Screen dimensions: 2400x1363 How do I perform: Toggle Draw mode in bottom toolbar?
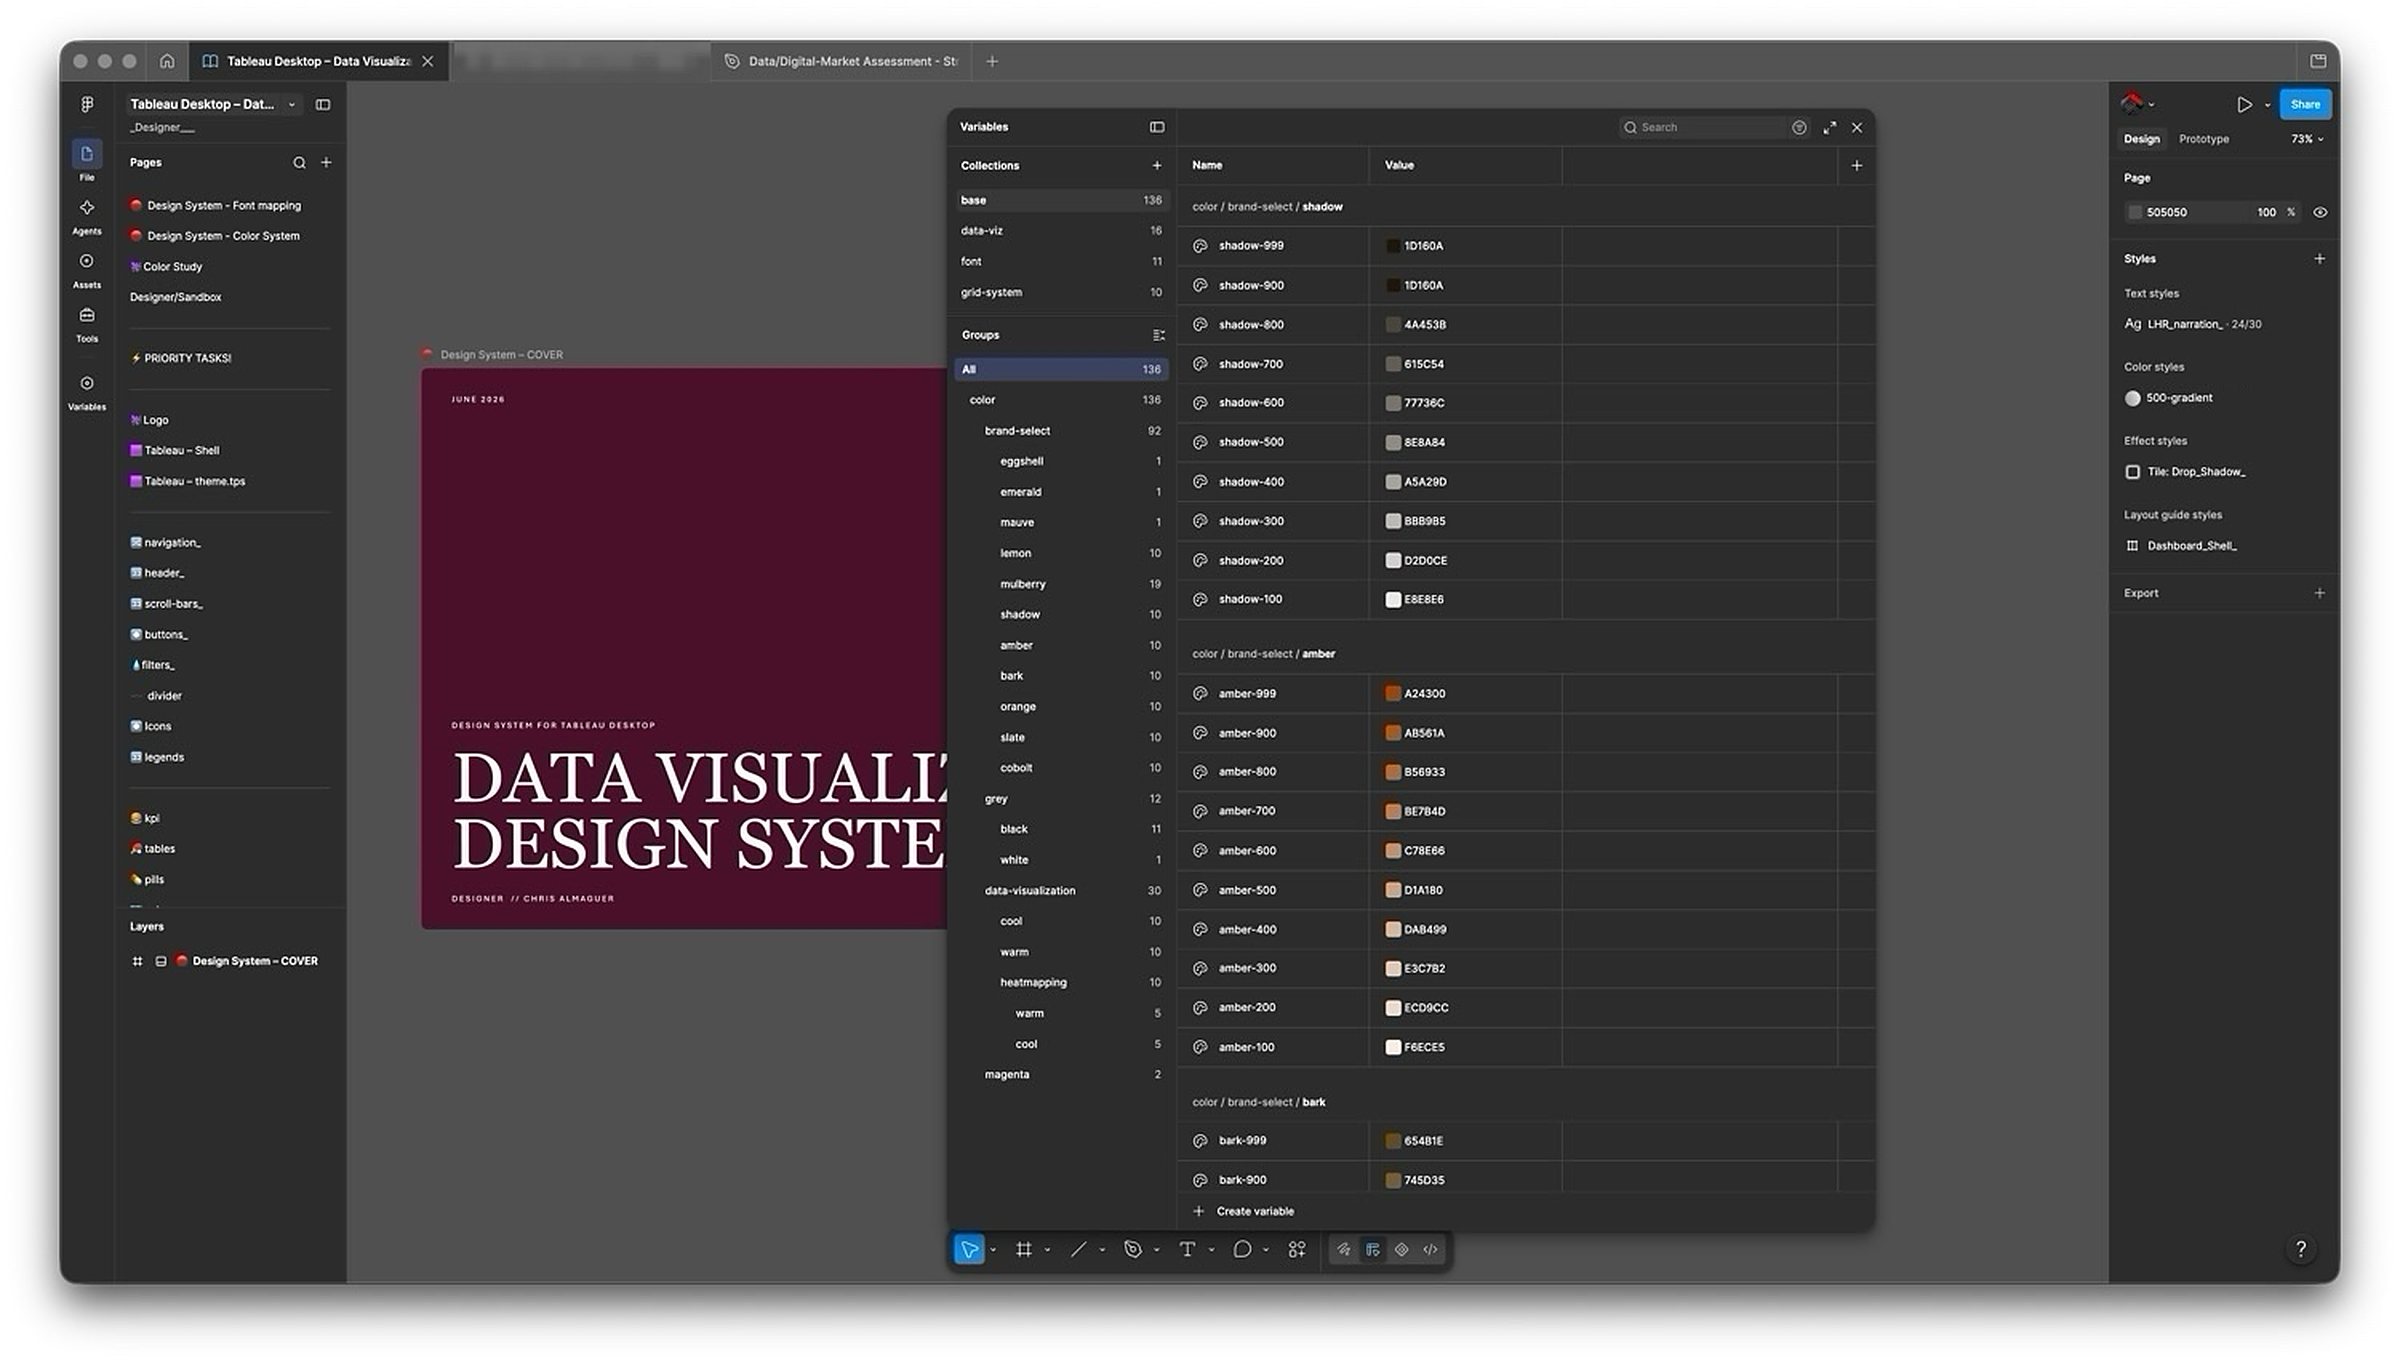[1344, 1249]
